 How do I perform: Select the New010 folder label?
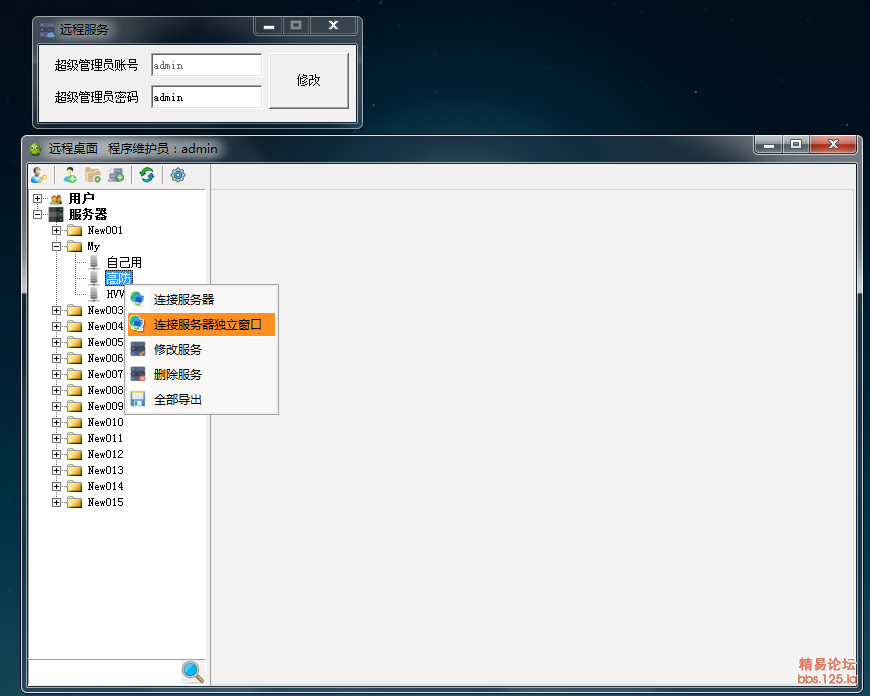click(105, 422)
